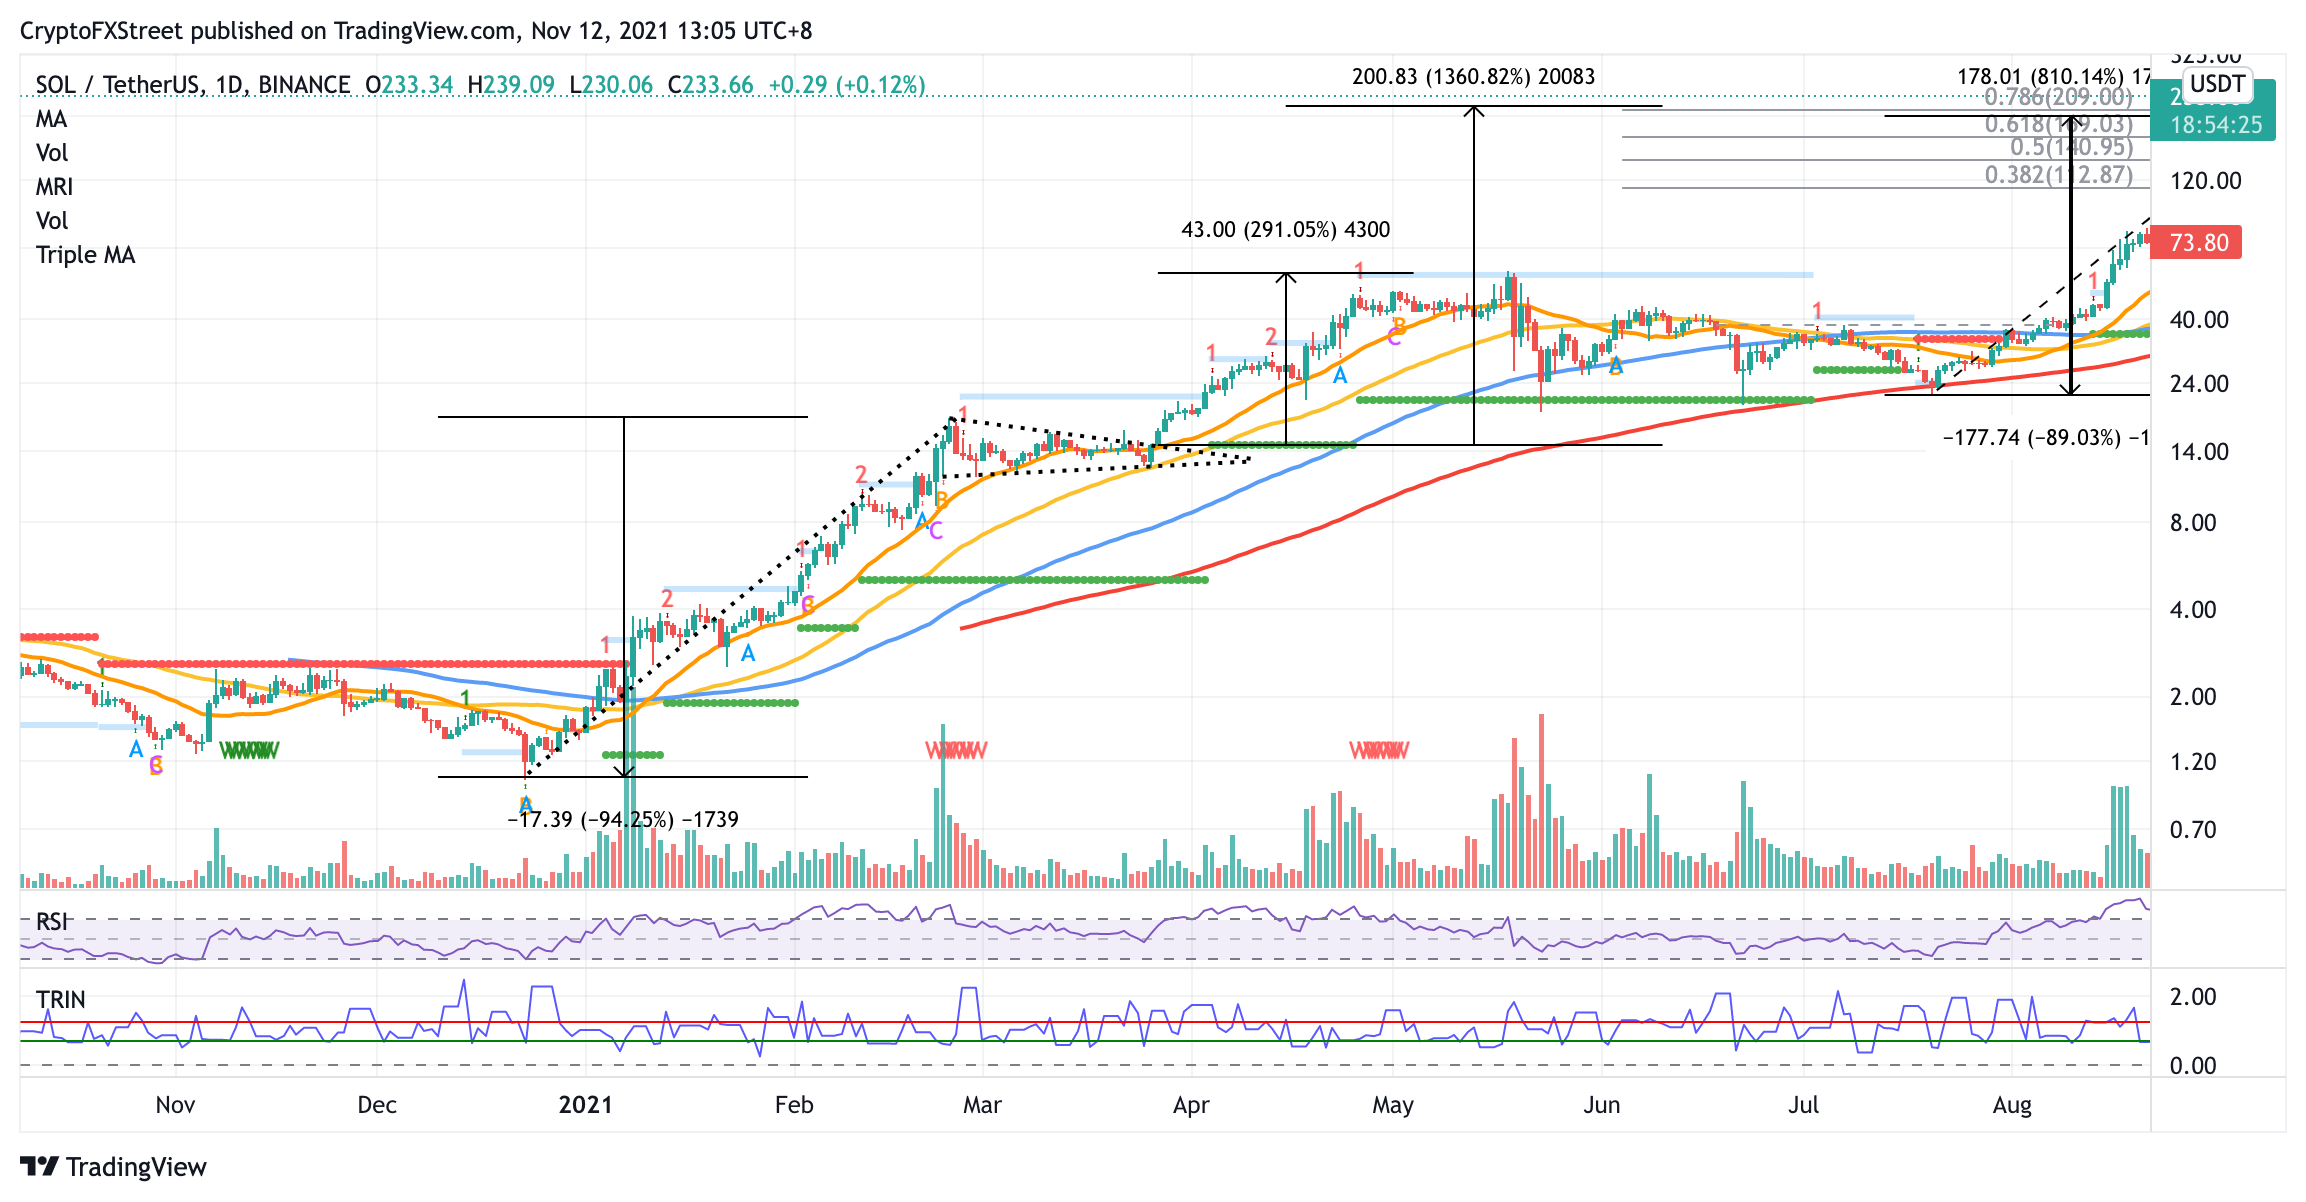This screenshot has height=1202, width=2306.
Task: Click the 40.00 price axis label
Action: [x=2199, y=320]
